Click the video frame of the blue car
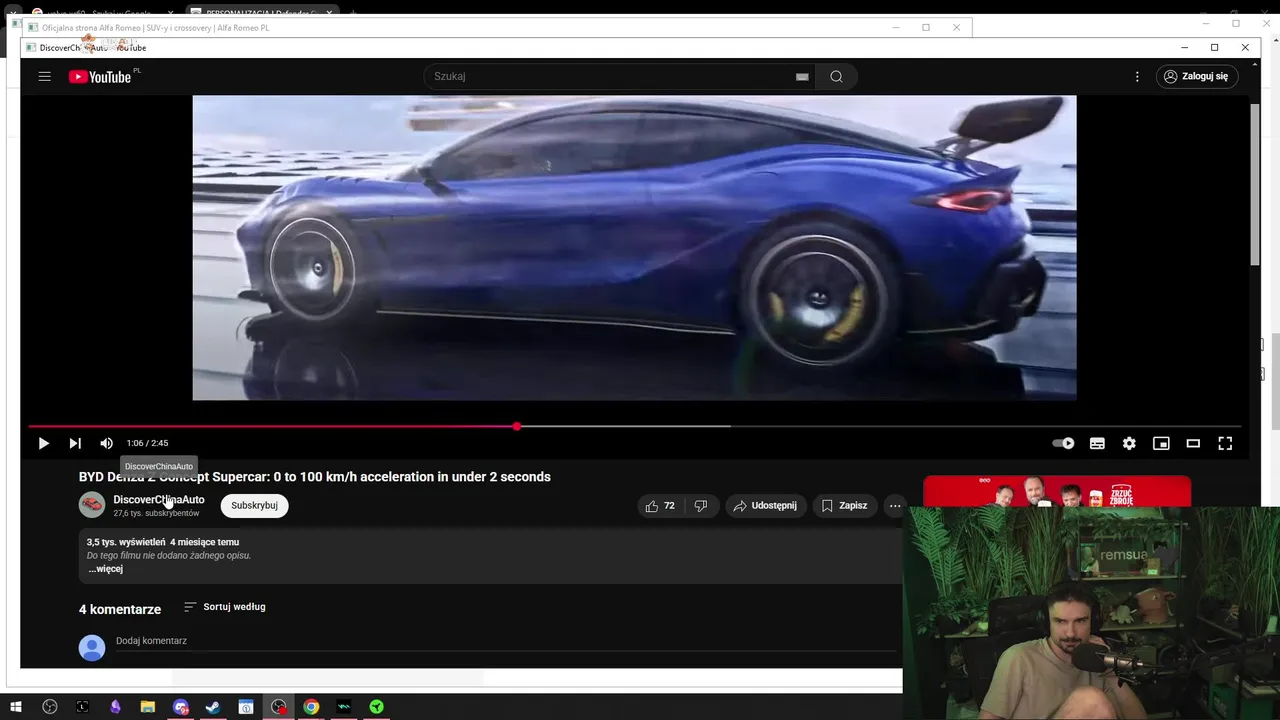The width and height of the screenshot is (1280, 720). click(x=634, y=248)
